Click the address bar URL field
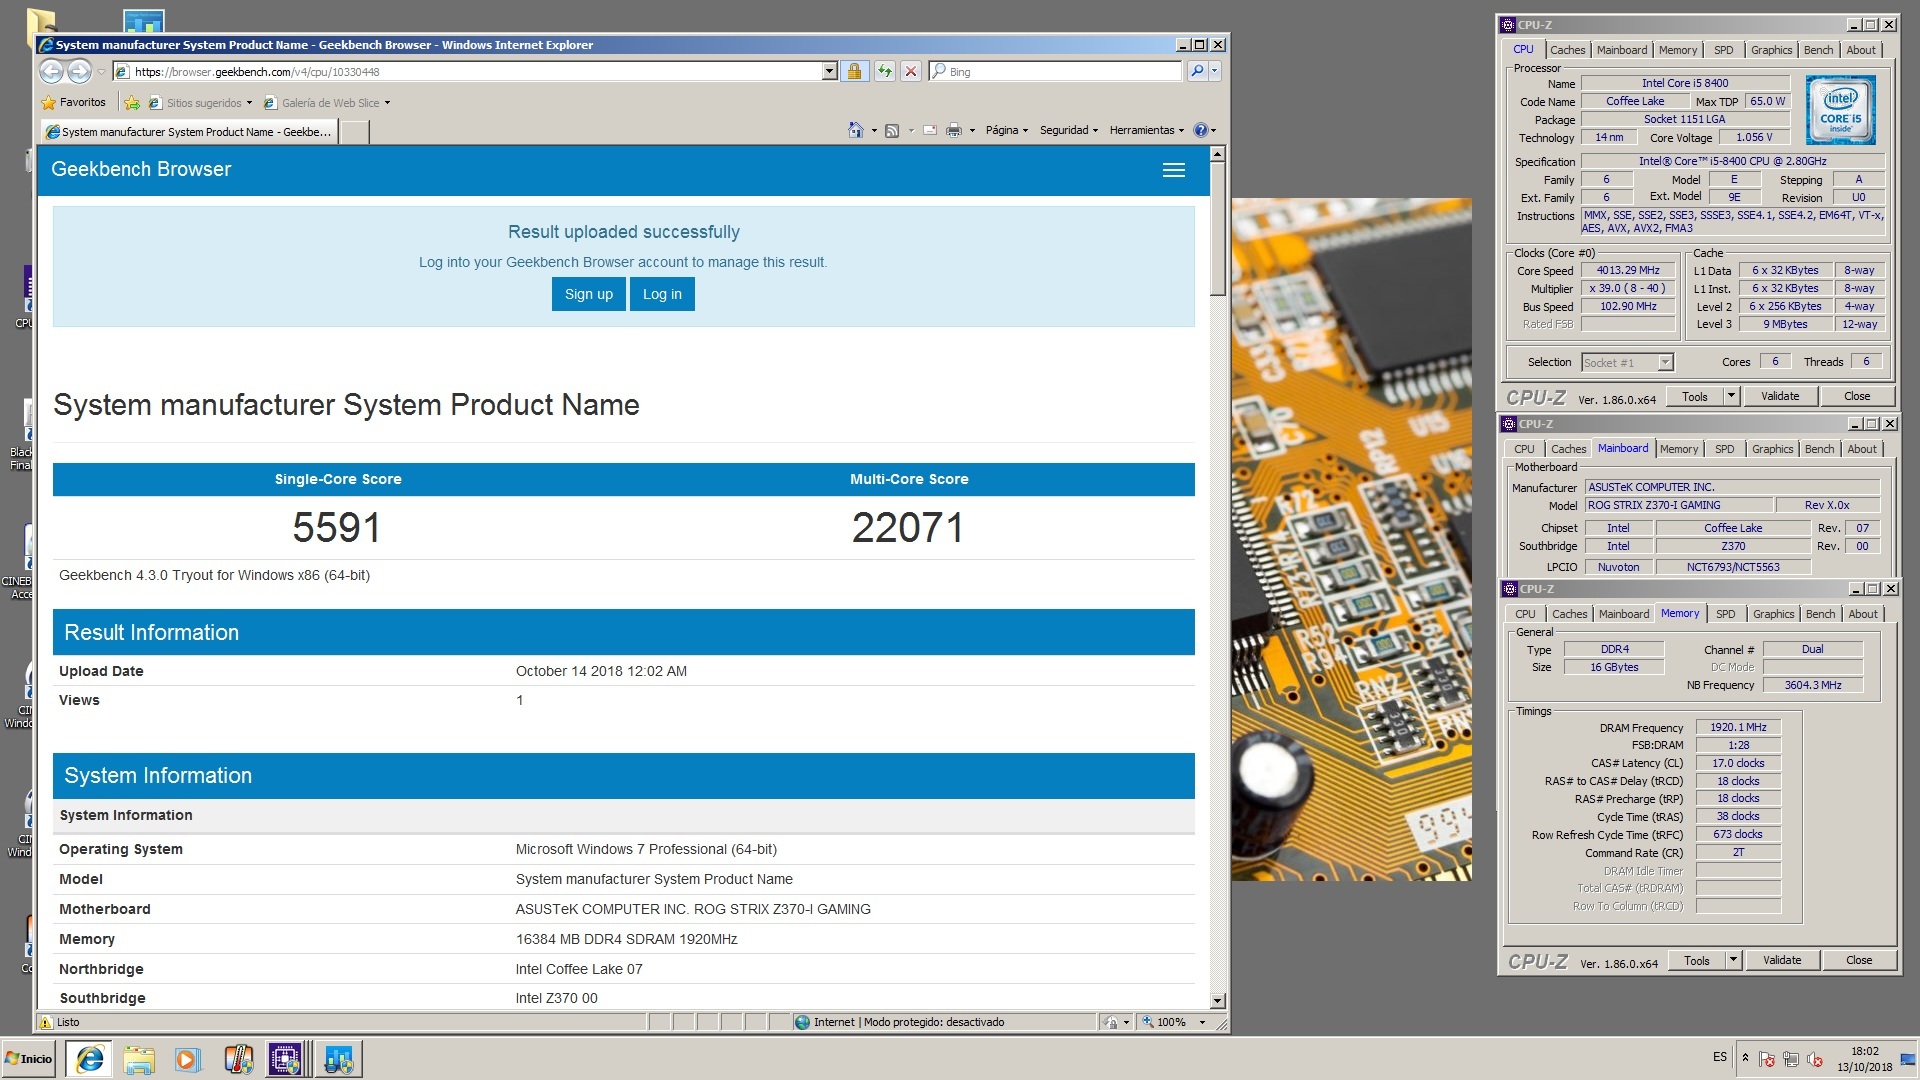 [467, 71]
